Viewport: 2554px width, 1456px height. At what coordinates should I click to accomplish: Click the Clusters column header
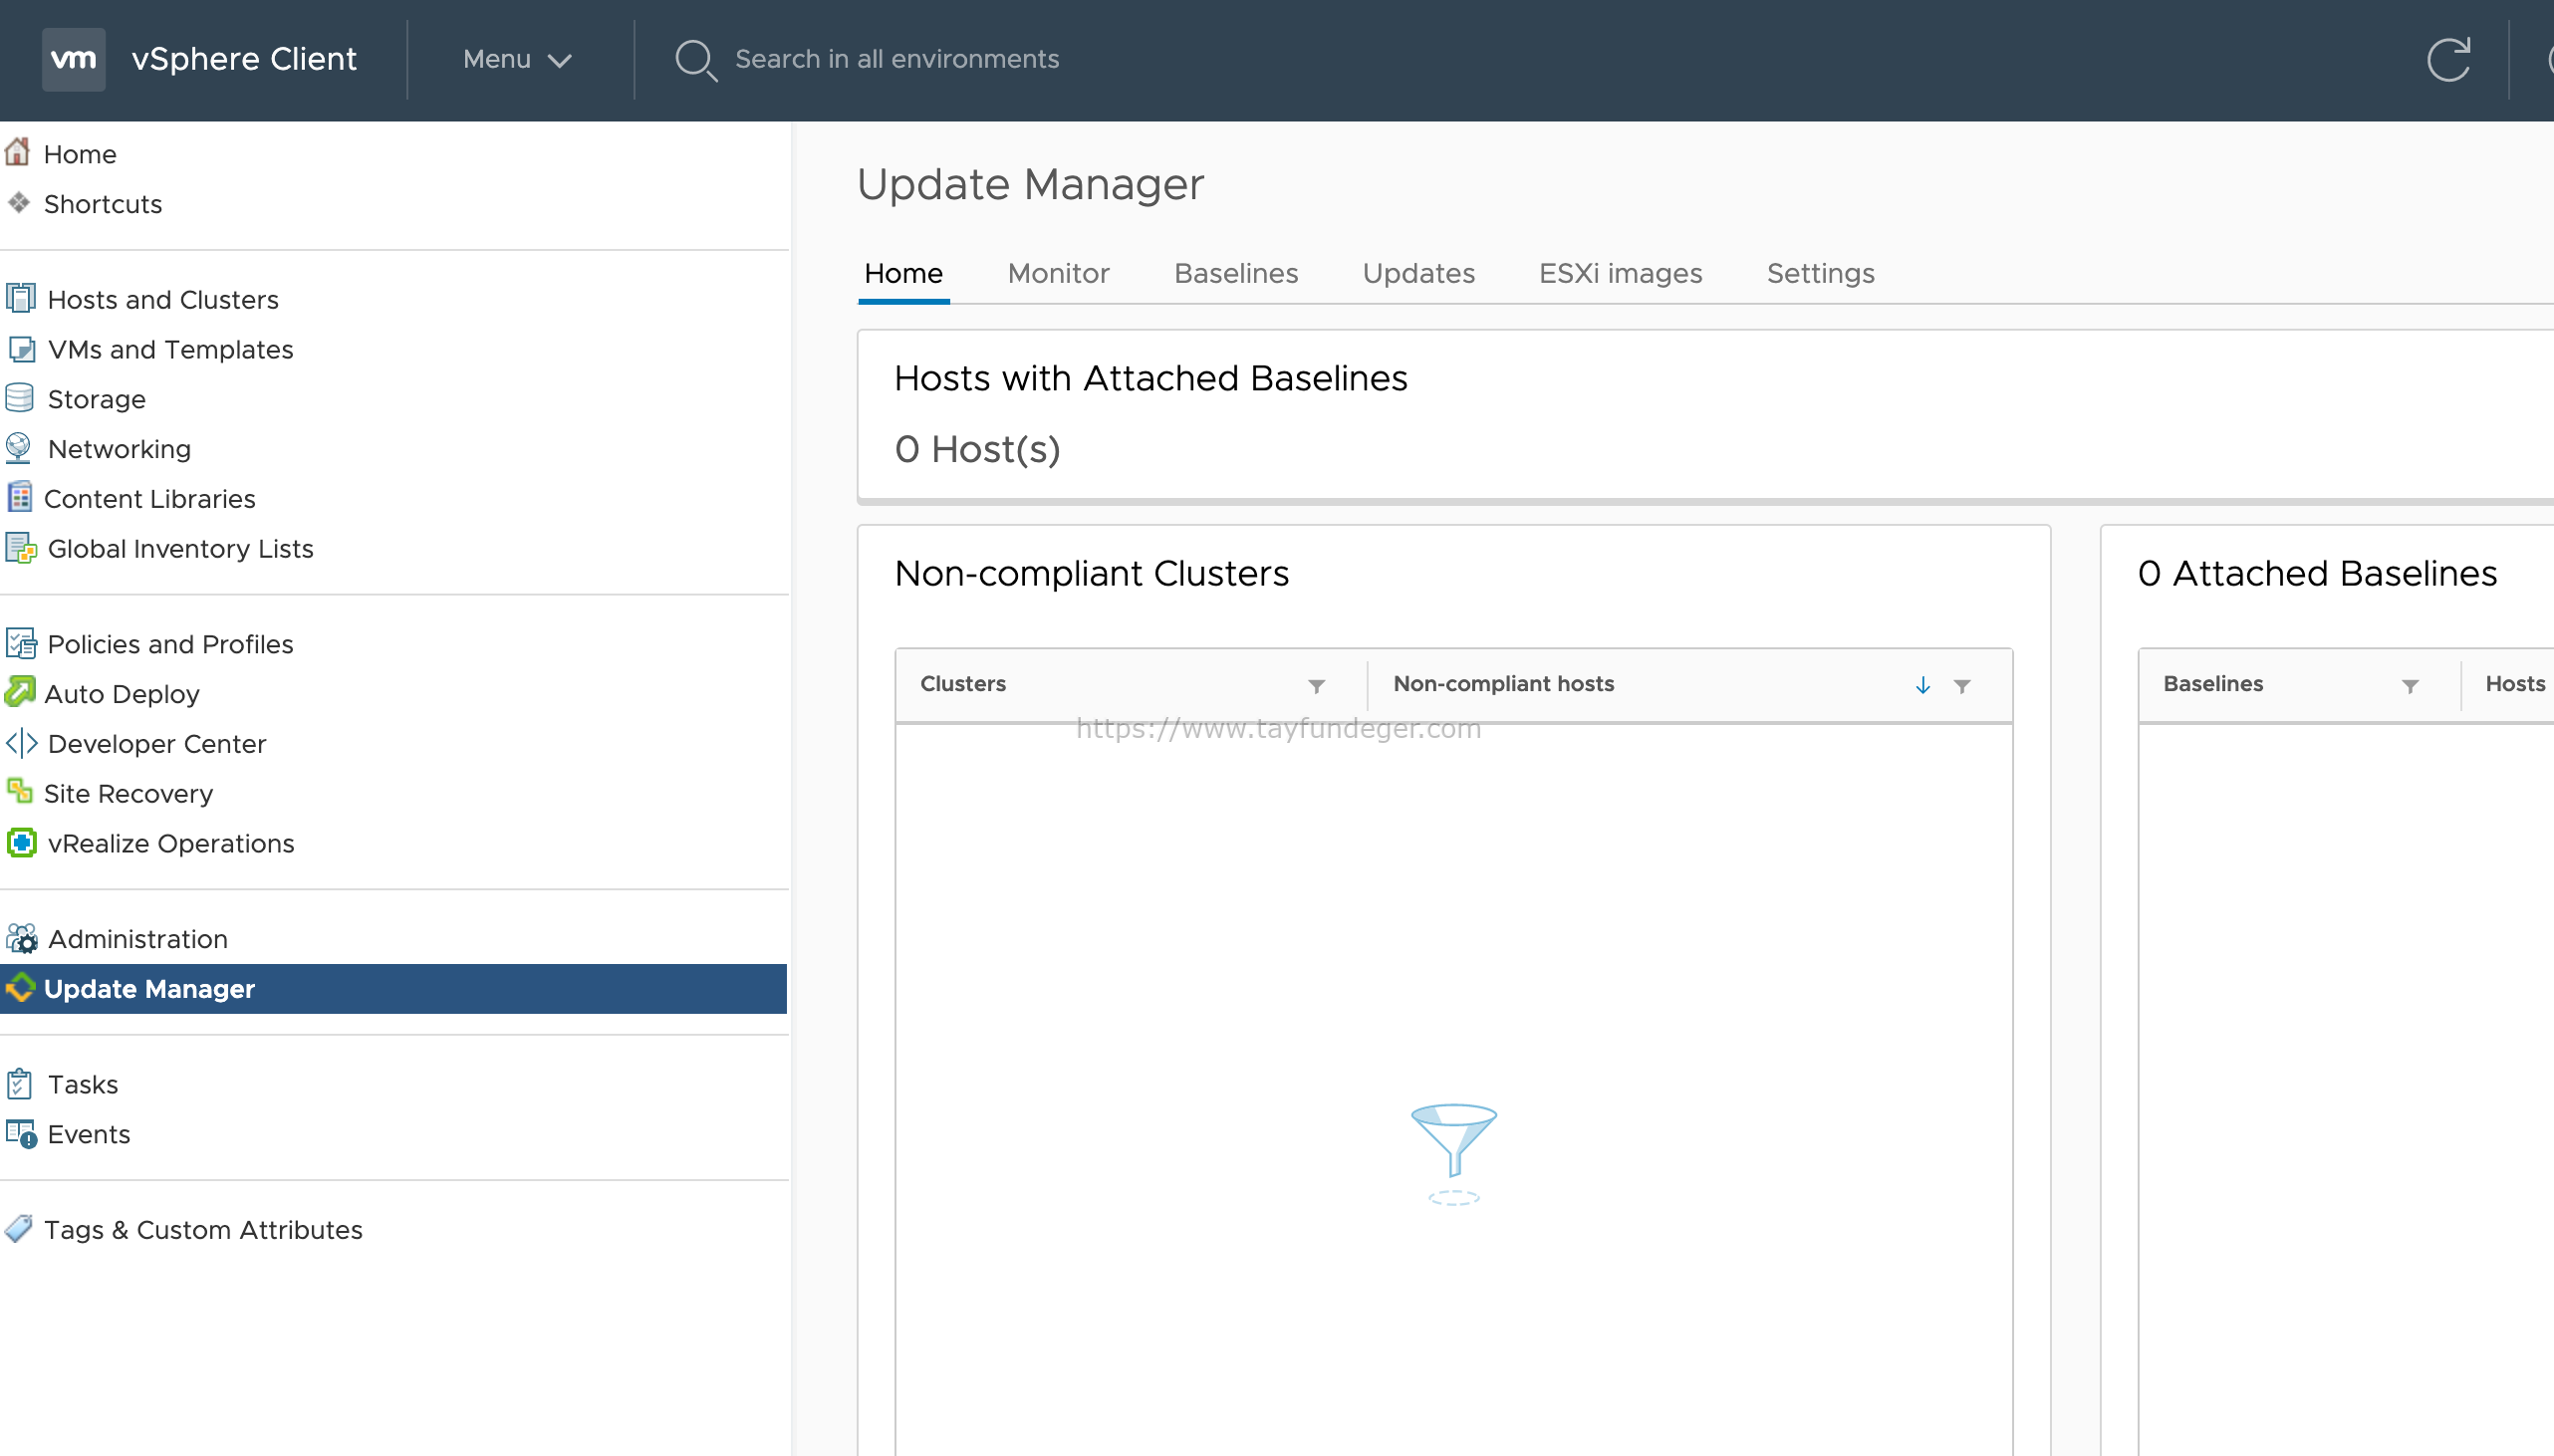963,684
